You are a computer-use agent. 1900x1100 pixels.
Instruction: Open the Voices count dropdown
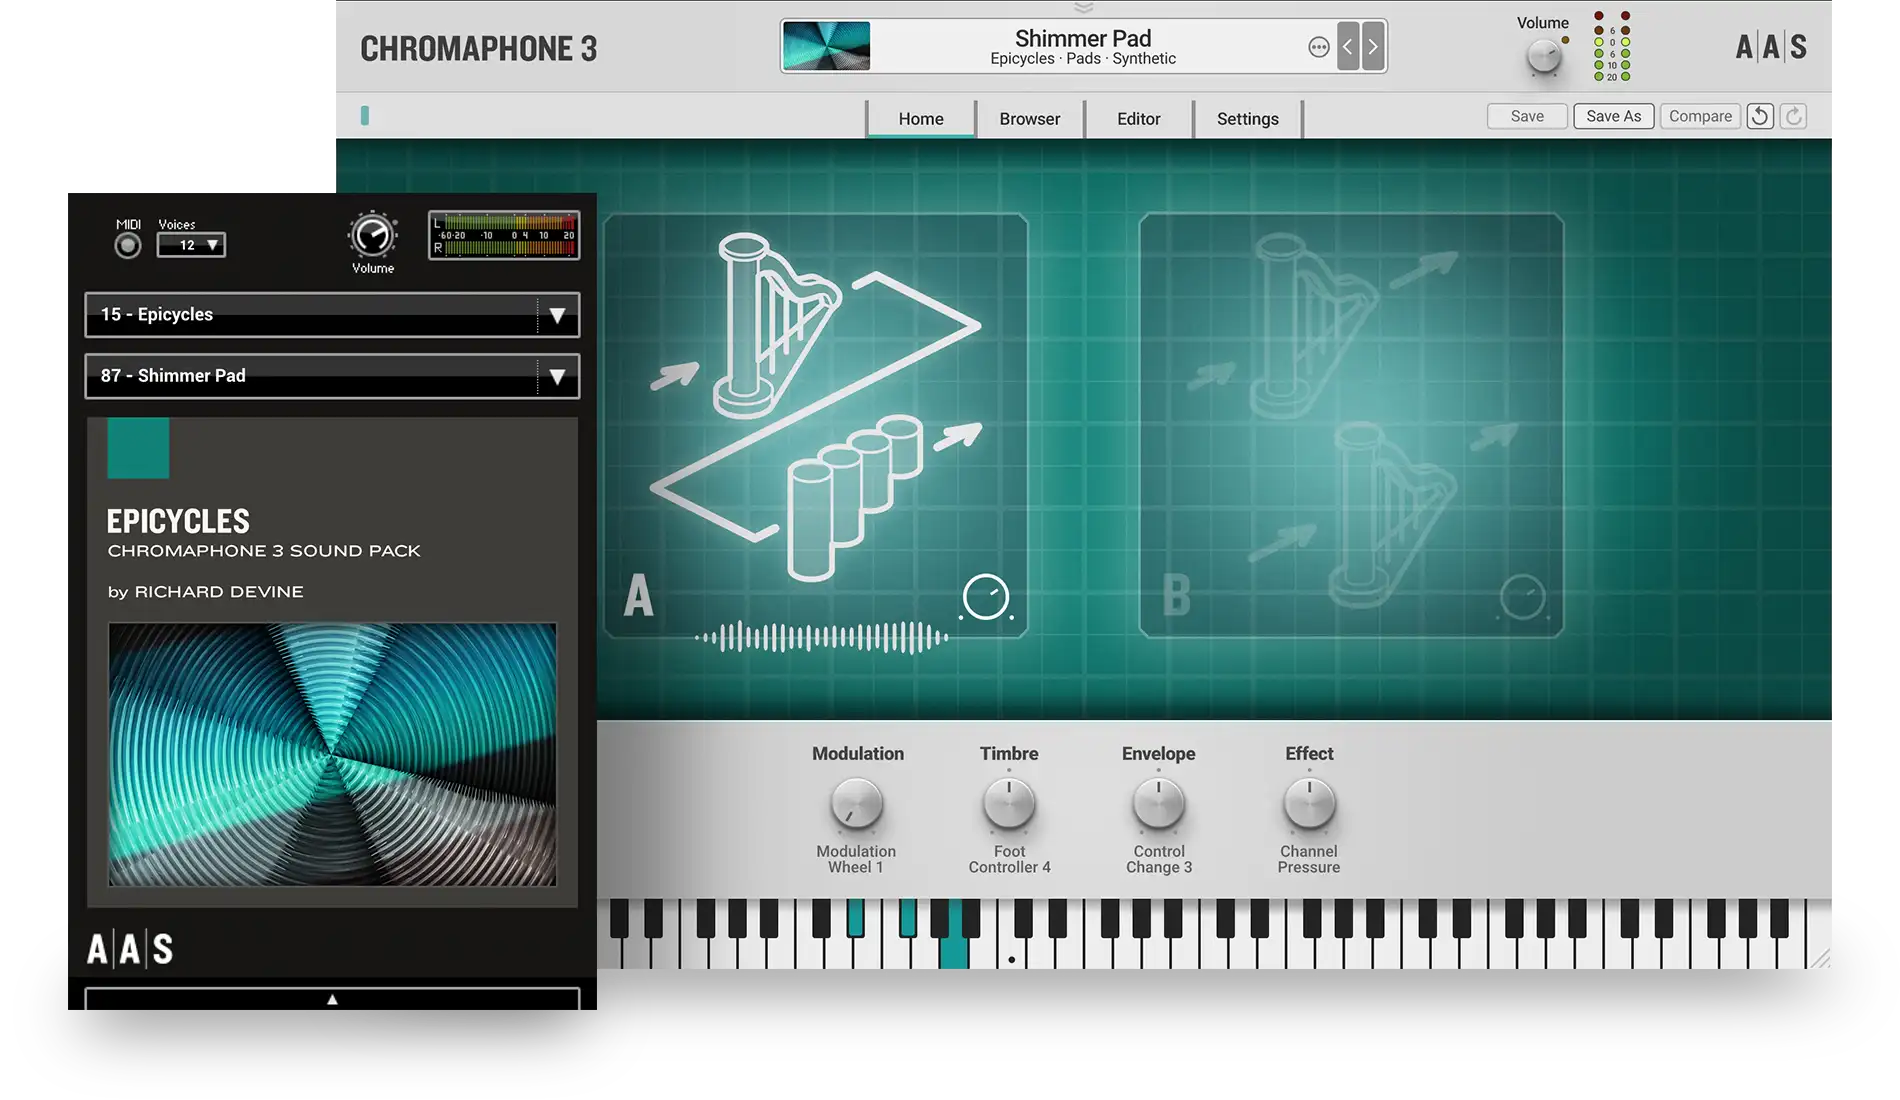click(191, 245)
